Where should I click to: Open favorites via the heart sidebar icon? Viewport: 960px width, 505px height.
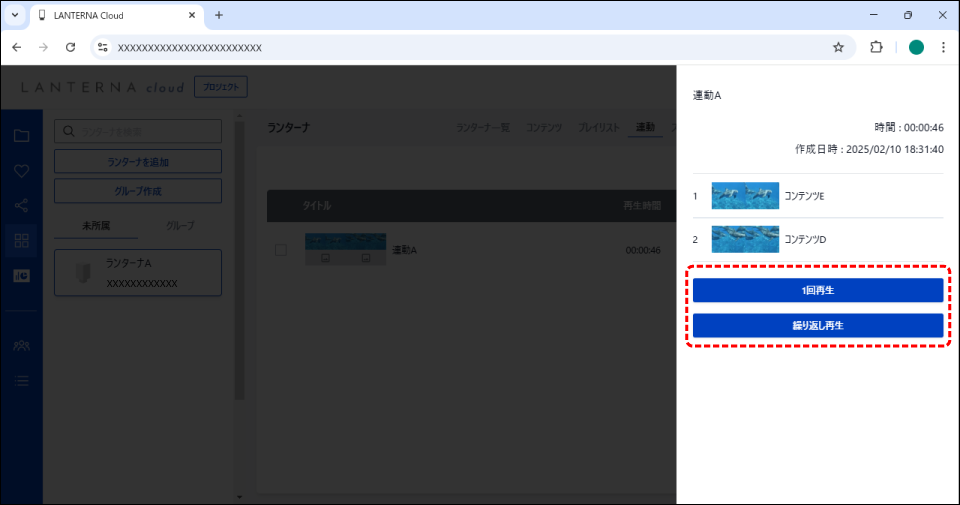[x=21, y=171]
